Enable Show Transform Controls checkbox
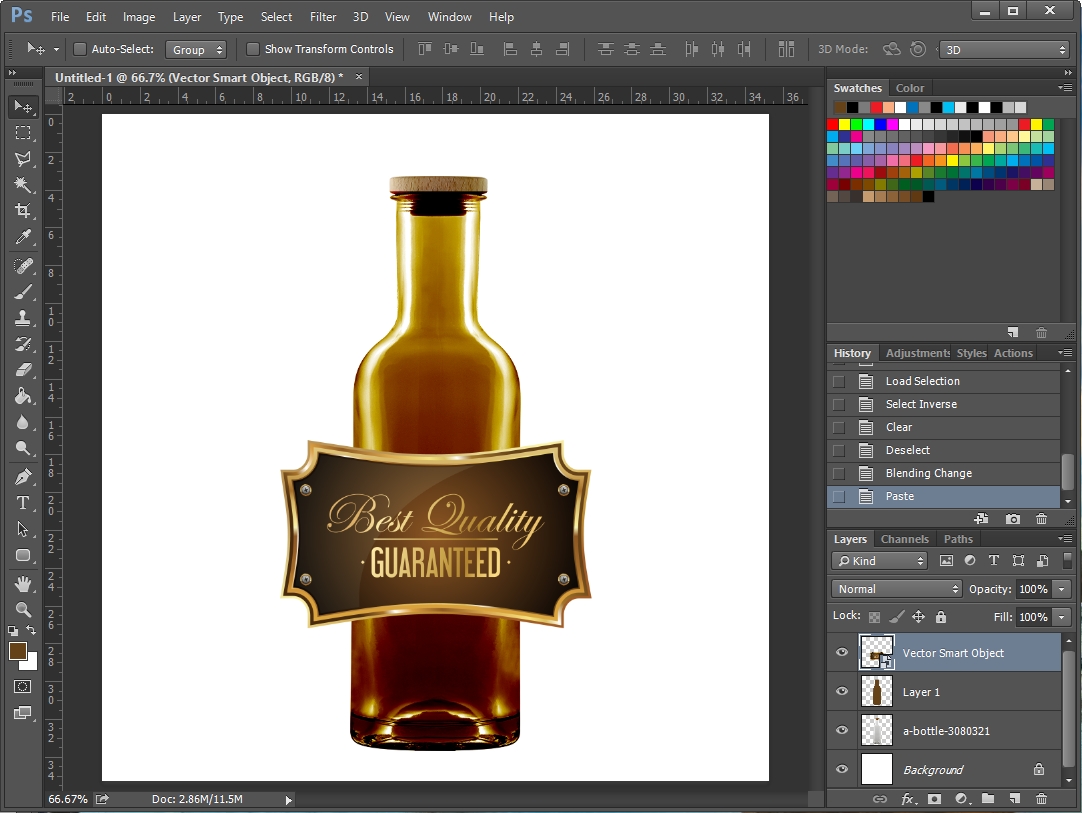Viewport: 1082px width, 813px height. (253, 49)
